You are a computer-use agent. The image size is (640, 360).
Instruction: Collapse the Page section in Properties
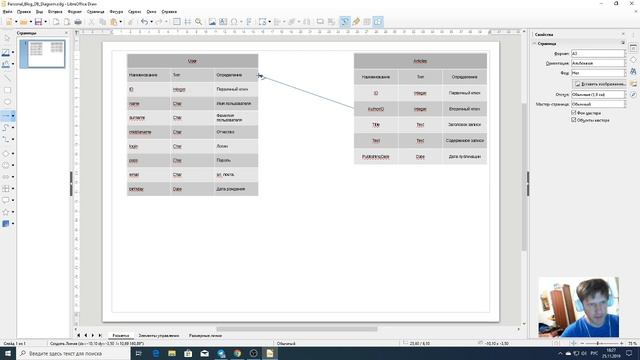[535, 43]
